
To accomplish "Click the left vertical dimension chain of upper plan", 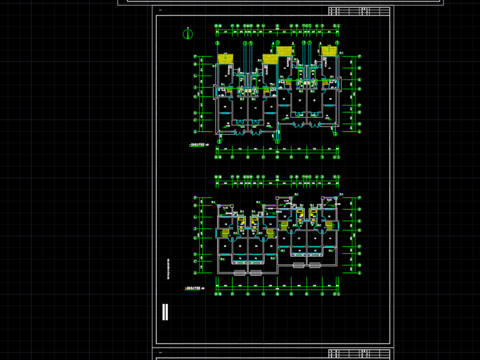I will pyautogui.click(x=201, y=94).
